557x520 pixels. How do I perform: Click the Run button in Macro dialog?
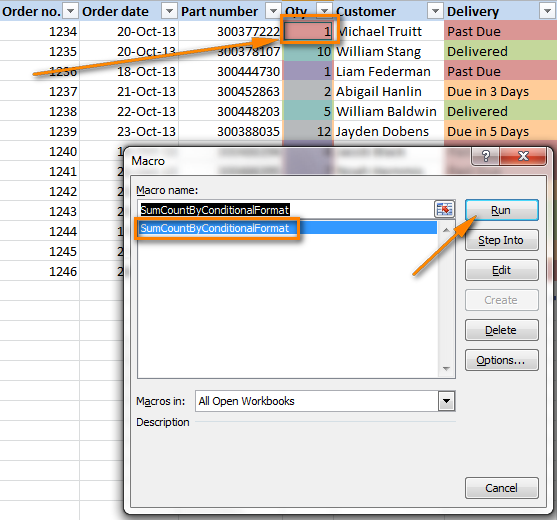point(502,210)
